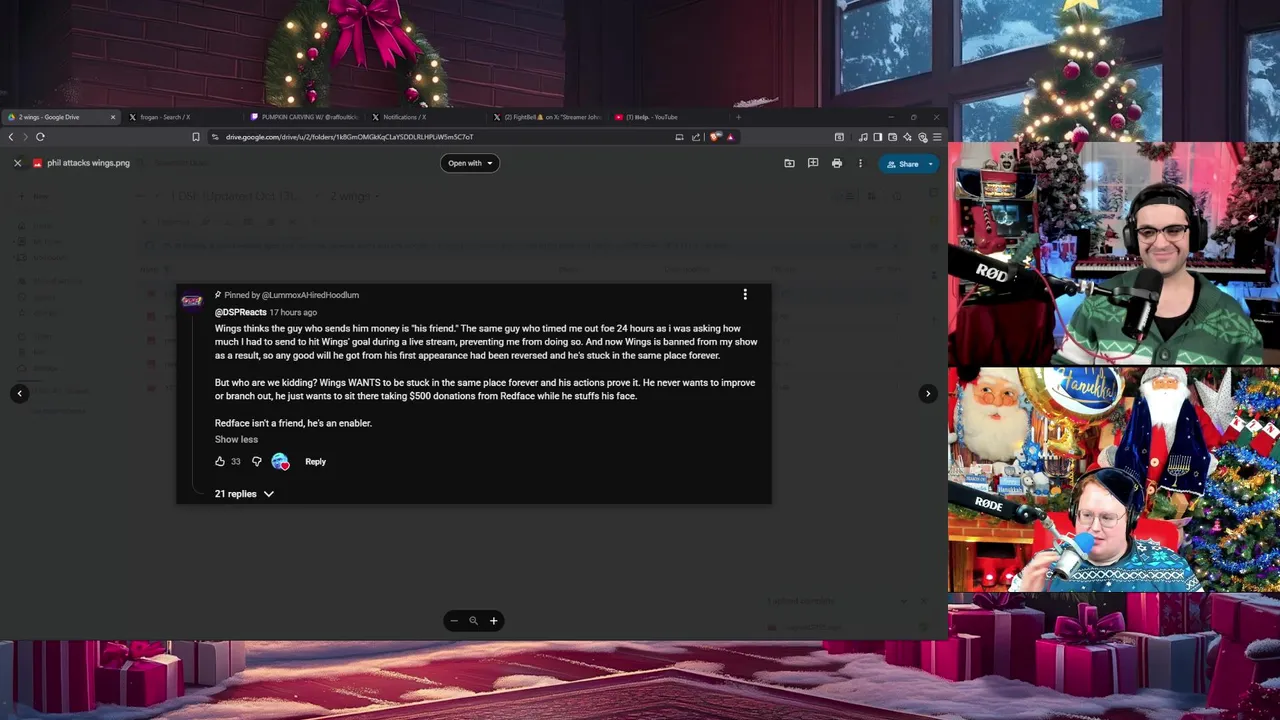Reset zoom with magnifier icon
This screenshot has height=720, width=1280.
click(x=473, y=621)
